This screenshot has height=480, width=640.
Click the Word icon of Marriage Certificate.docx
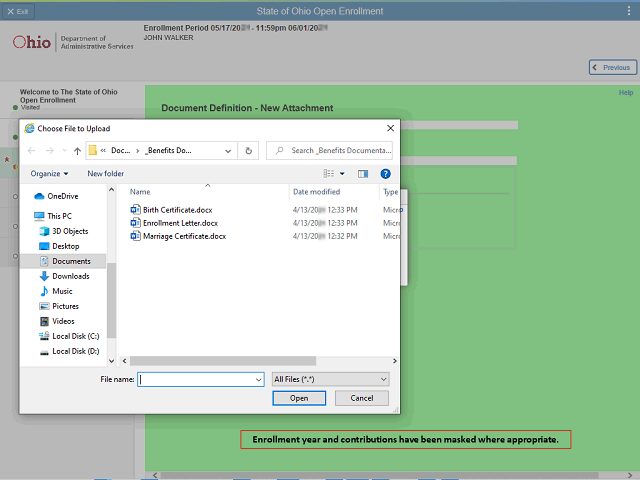click(135, 236)
